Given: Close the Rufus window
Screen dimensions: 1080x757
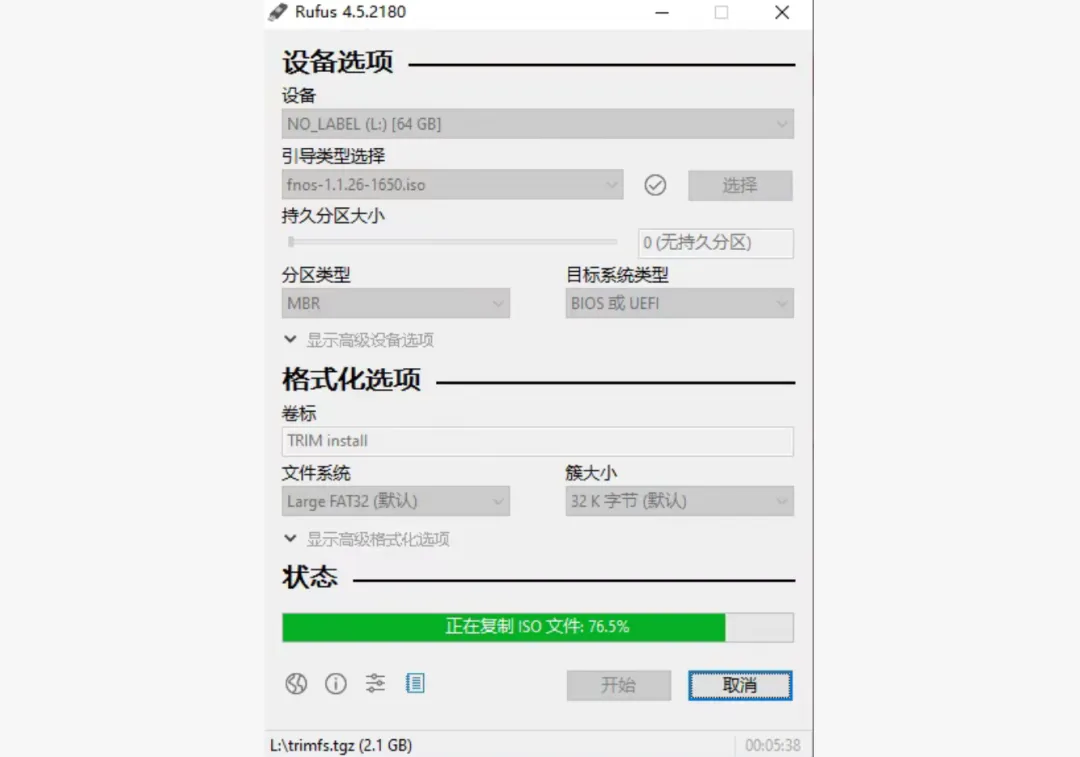Looking at the screenshot, I should tap(782, 12).
